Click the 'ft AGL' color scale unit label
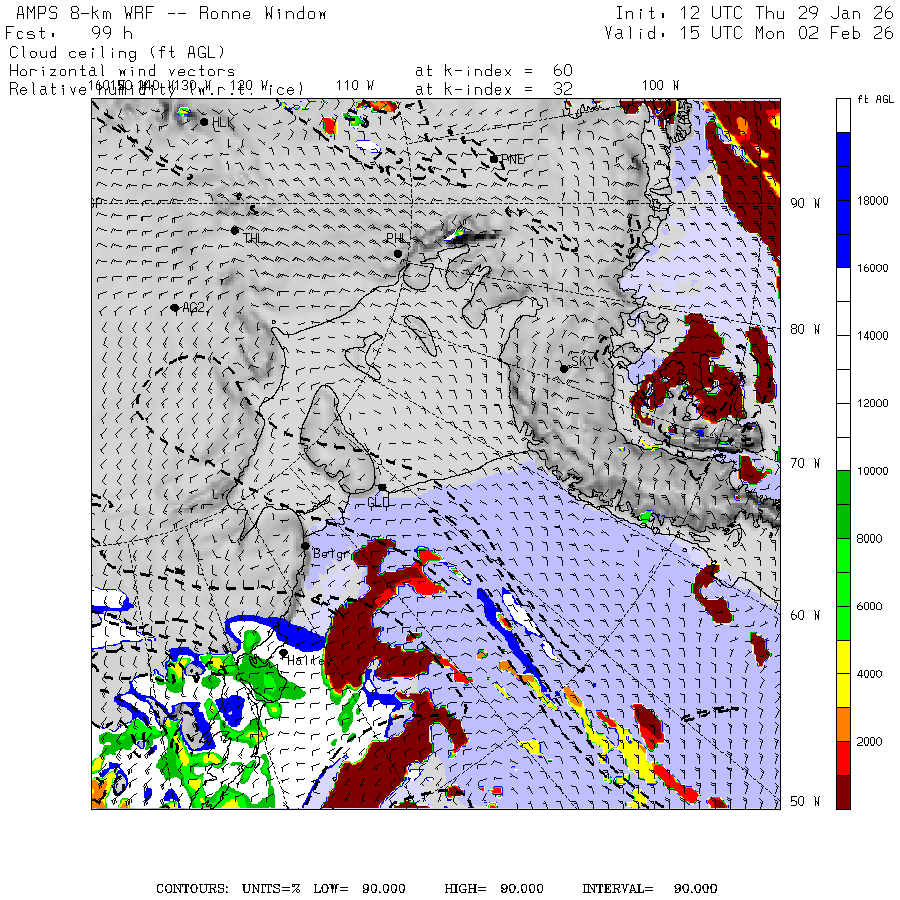 [x=875, y=99]
